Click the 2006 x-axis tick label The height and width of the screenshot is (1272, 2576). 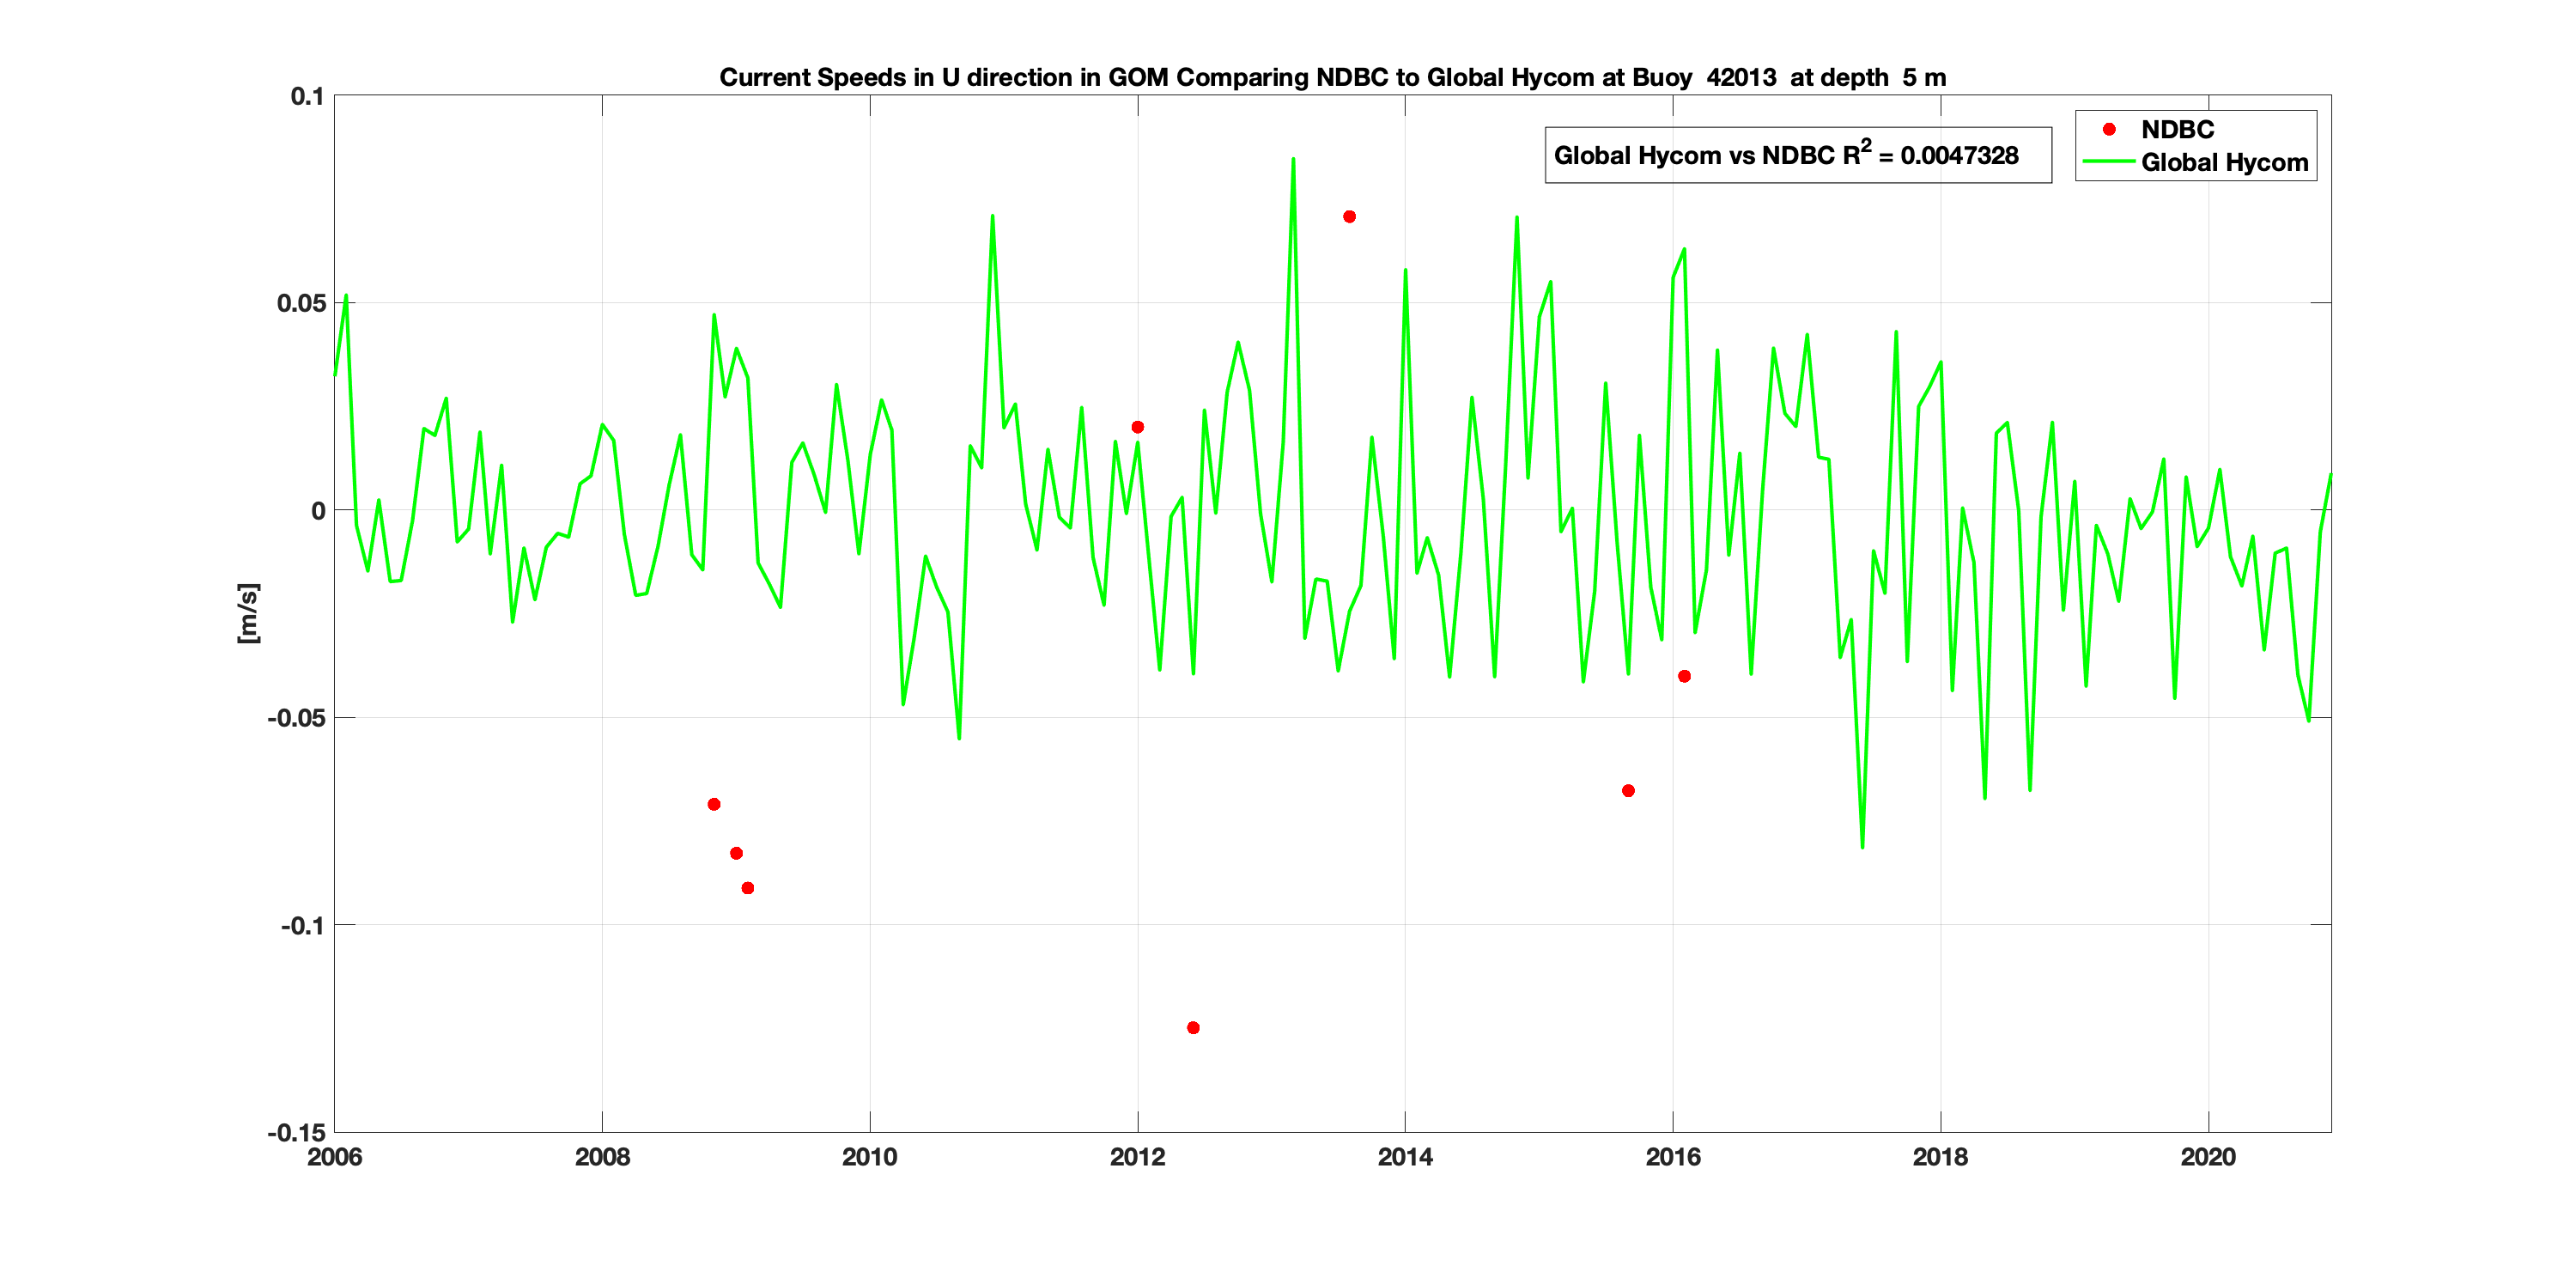(334, 1157)
